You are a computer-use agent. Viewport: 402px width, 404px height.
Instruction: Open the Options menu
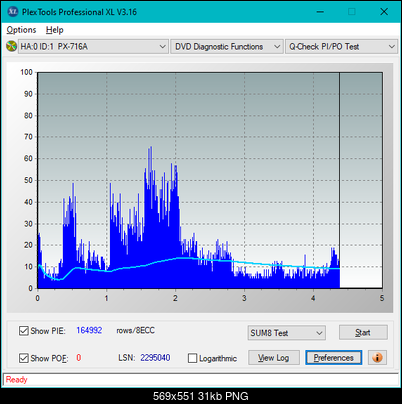[21, 30]
